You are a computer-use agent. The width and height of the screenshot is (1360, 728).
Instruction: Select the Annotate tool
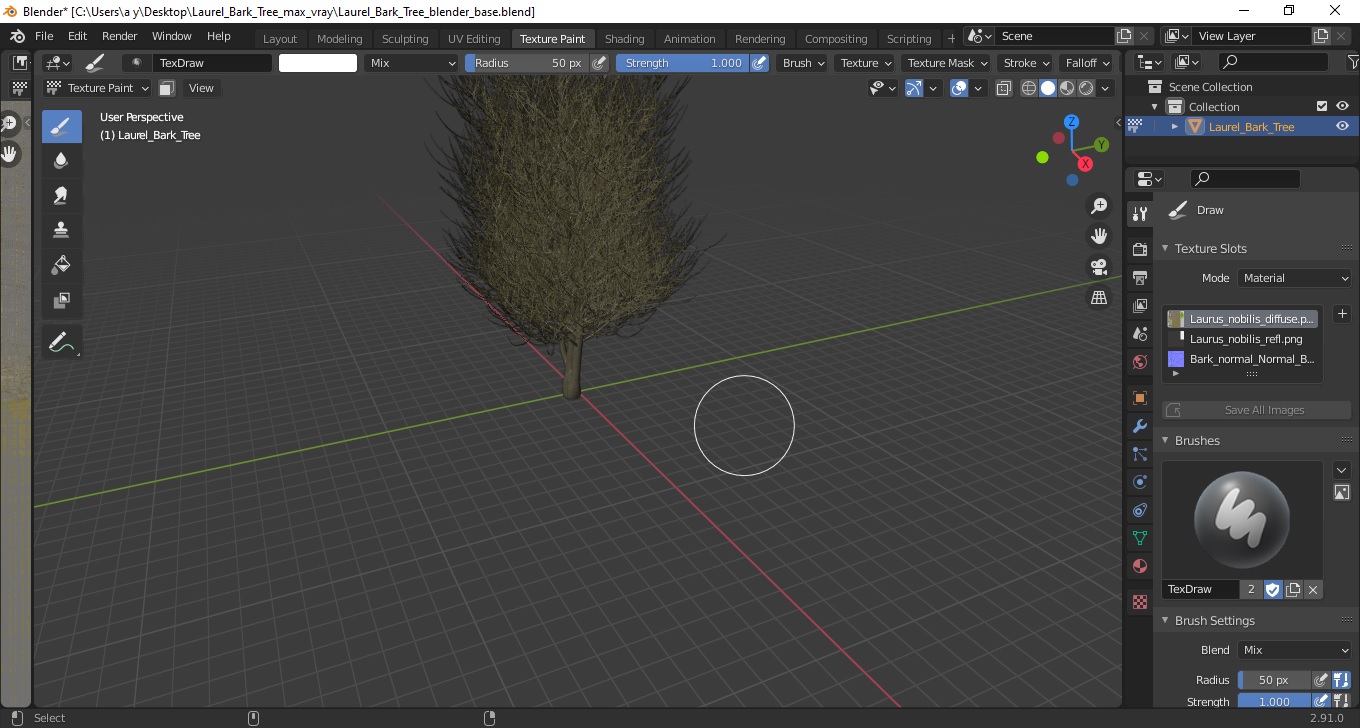pos(61,342)
